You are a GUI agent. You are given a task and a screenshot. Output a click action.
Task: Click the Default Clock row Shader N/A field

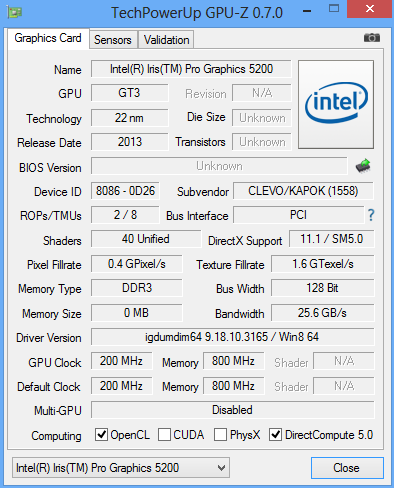[x=344, y=386]
